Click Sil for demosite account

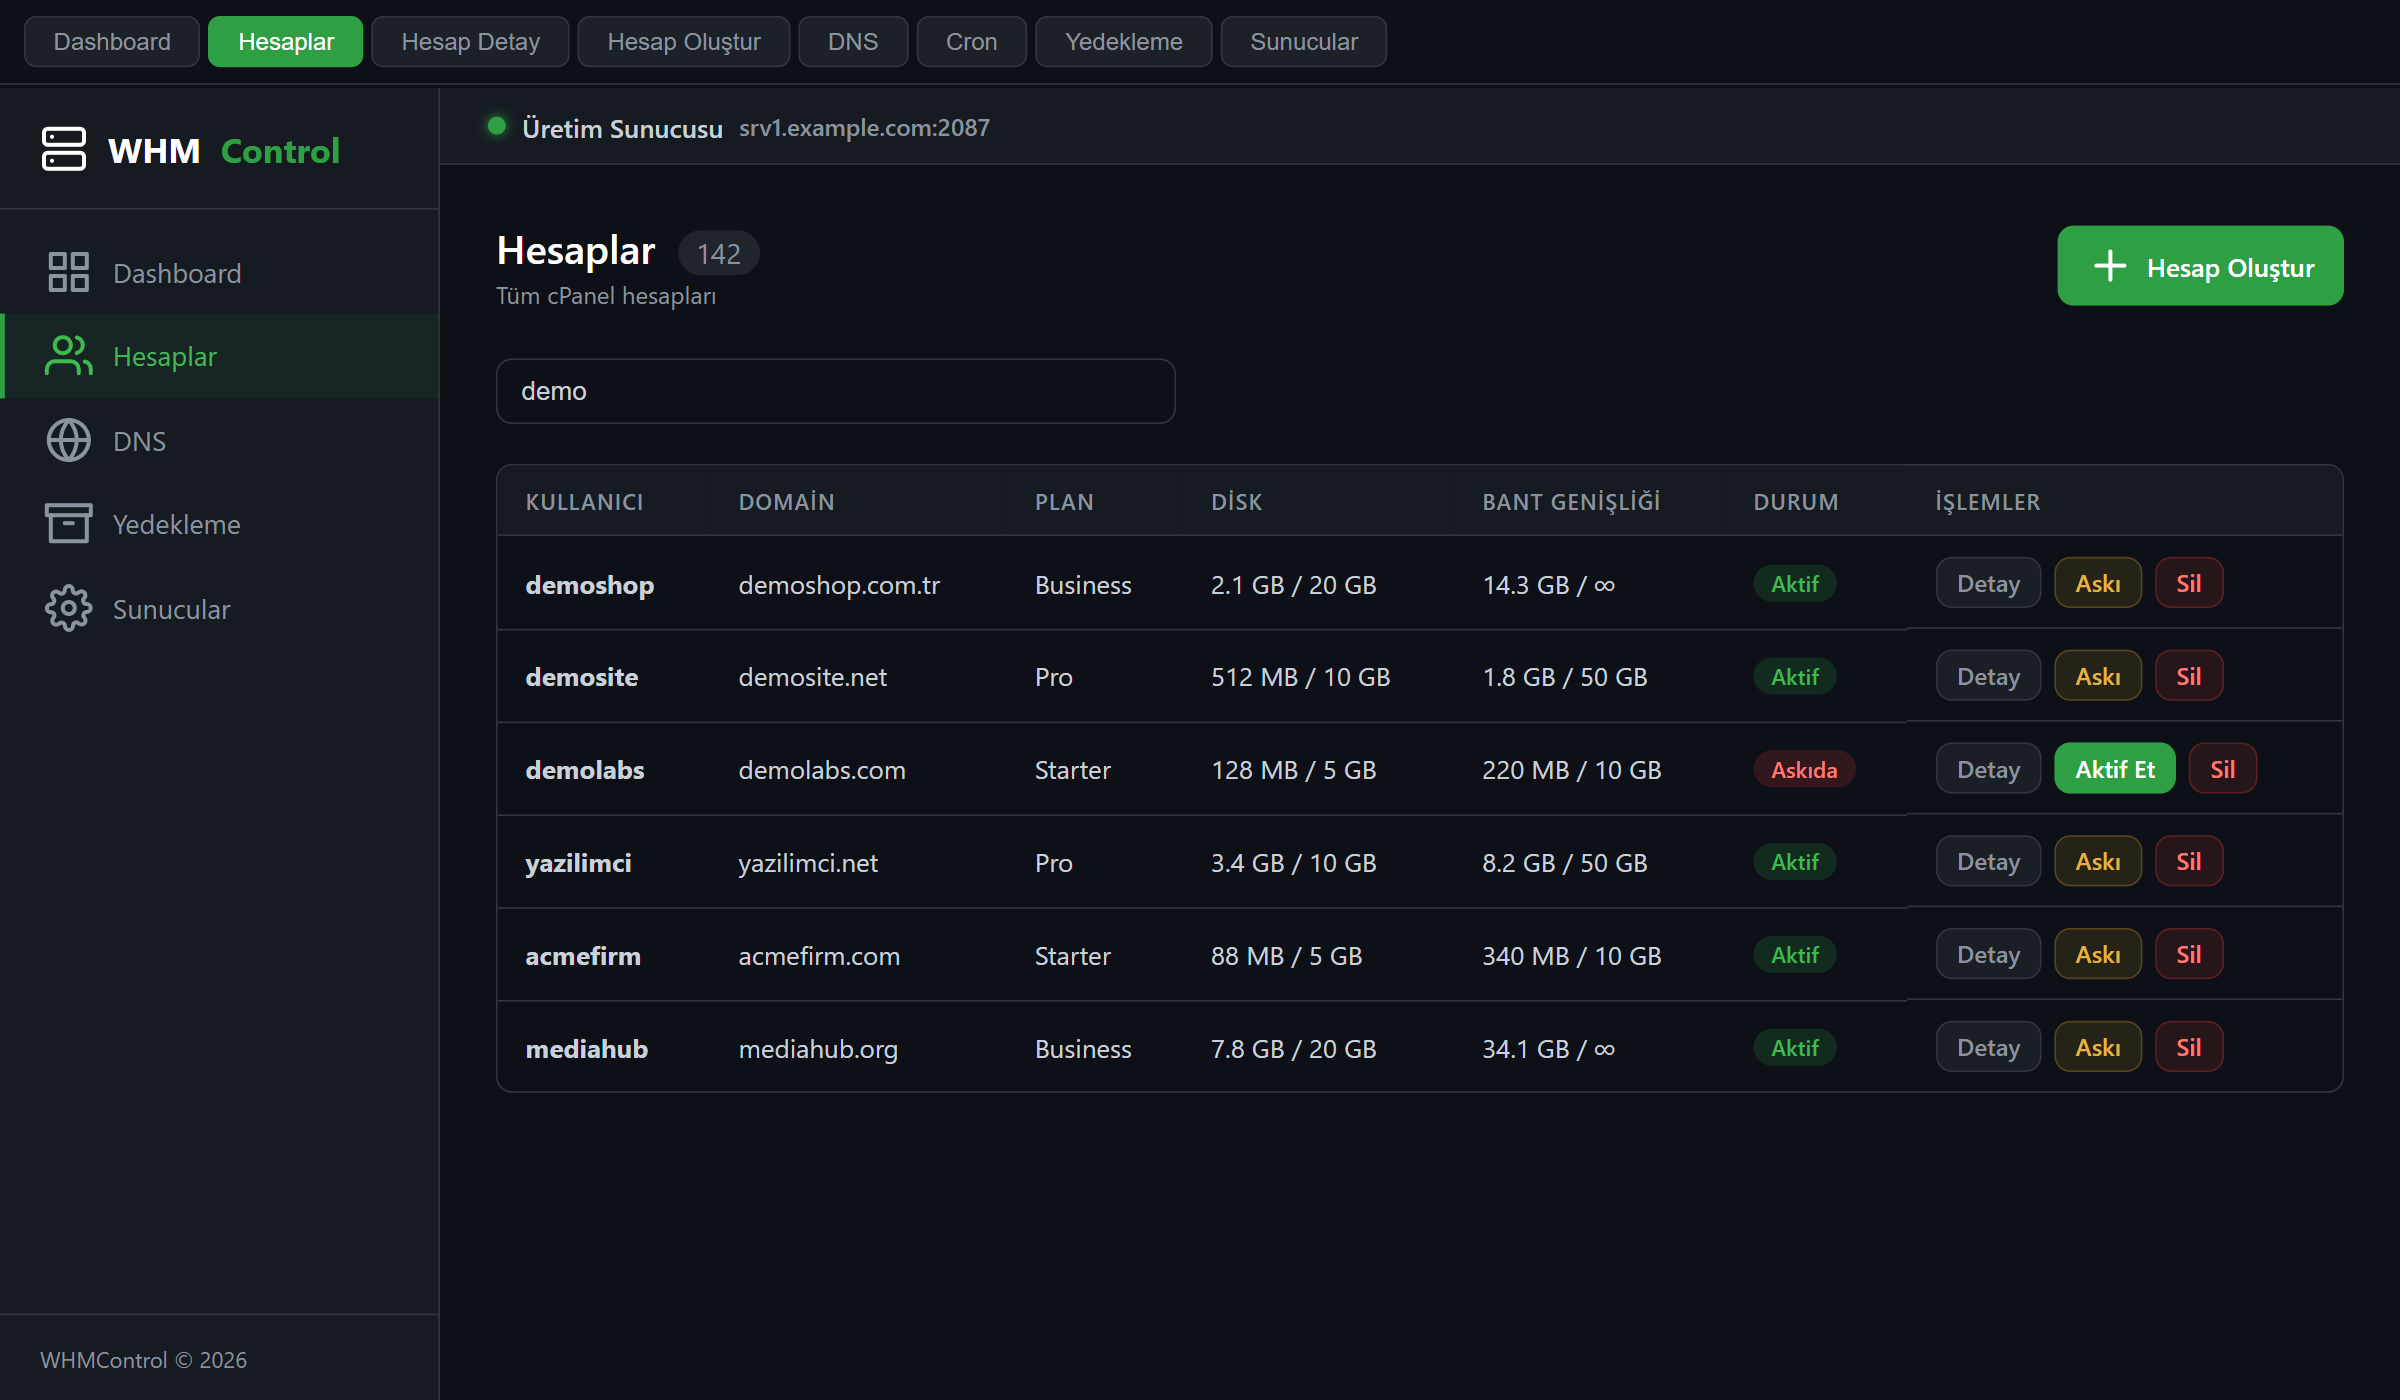(x=2188, y=676)
